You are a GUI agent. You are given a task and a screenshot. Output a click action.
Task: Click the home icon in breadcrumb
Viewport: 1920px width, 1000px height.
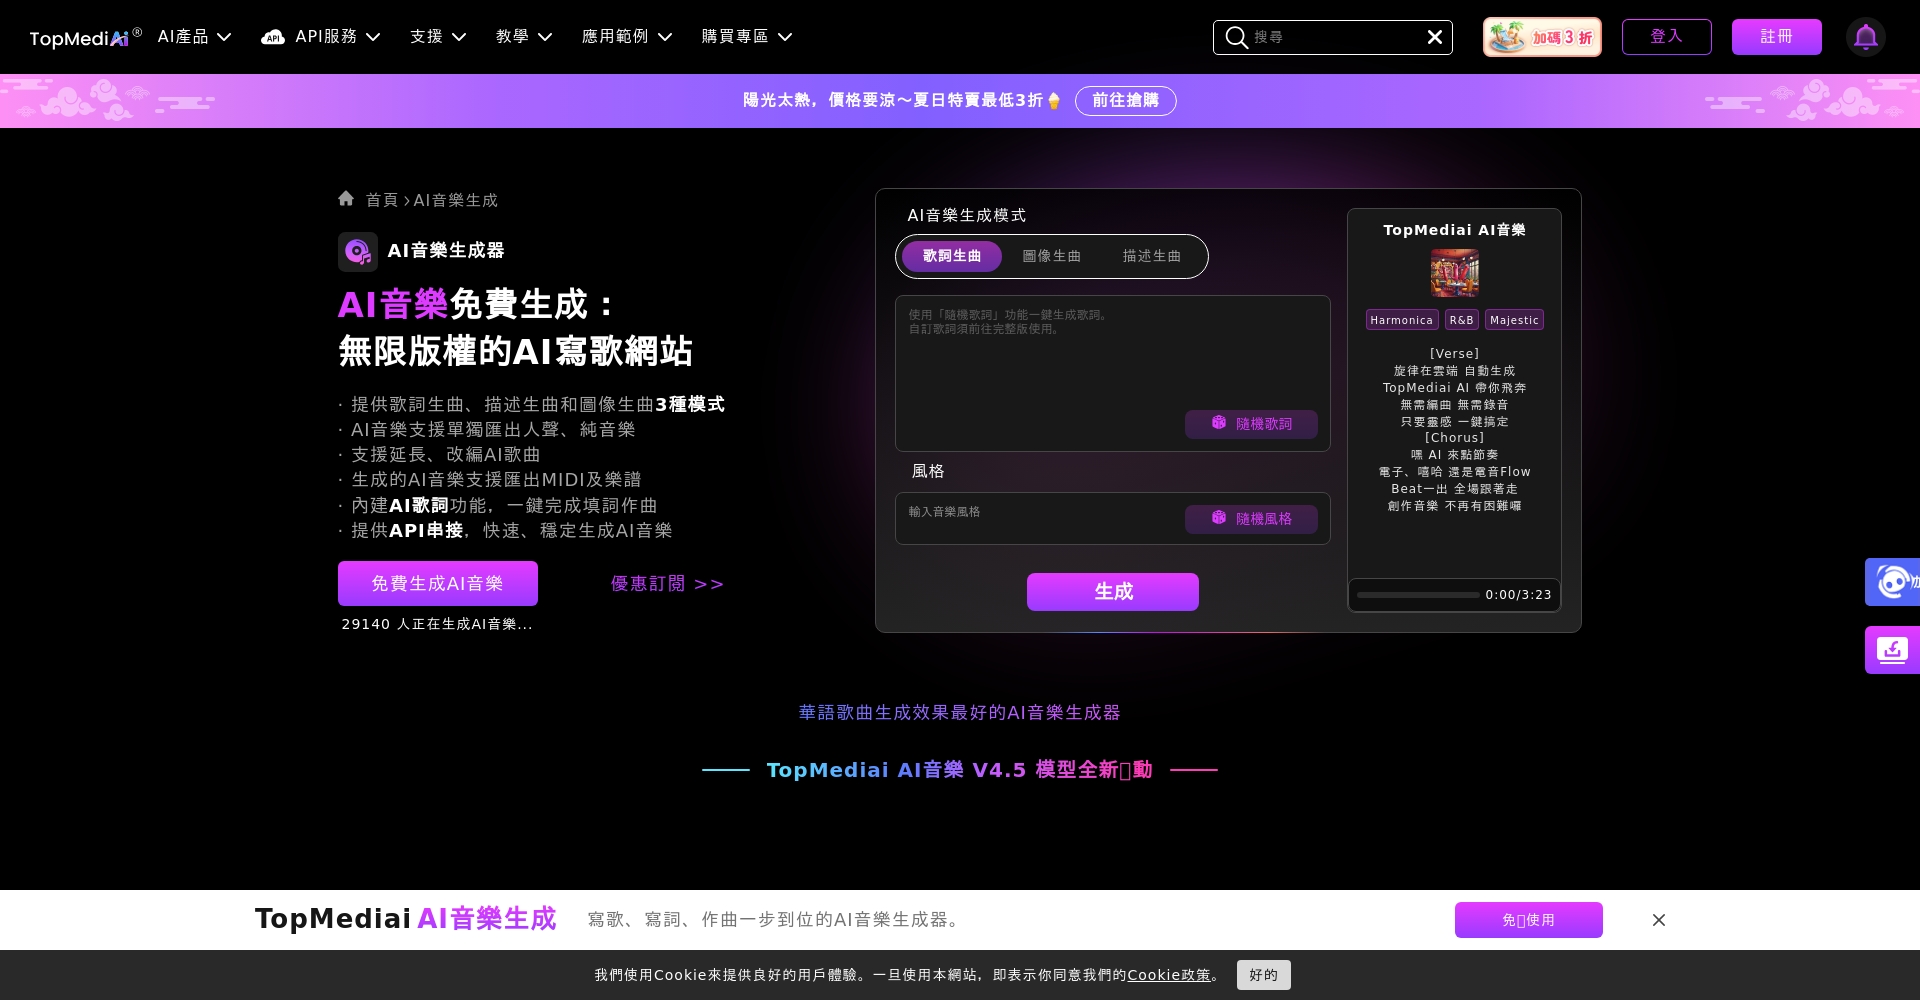tap(346, 198)
